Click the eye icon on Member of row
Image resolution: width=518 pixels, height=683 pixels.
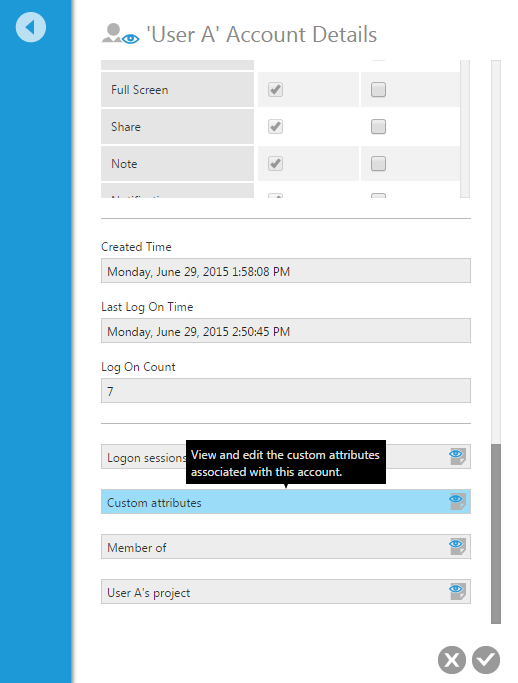pos(457,546)
